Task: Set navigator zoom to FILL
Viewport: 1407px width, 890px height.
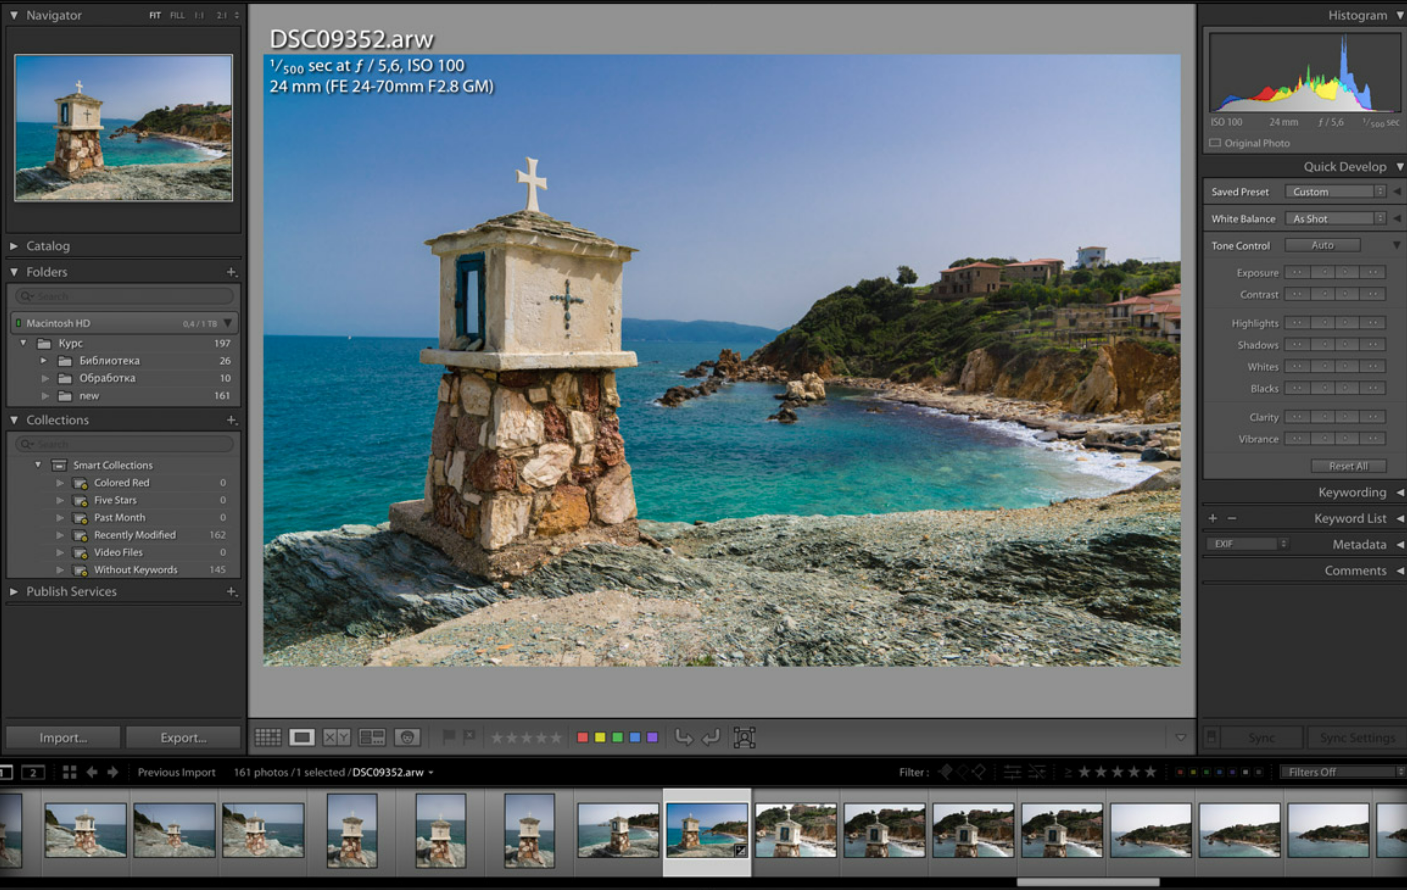Action: click(x=177, y=15)
